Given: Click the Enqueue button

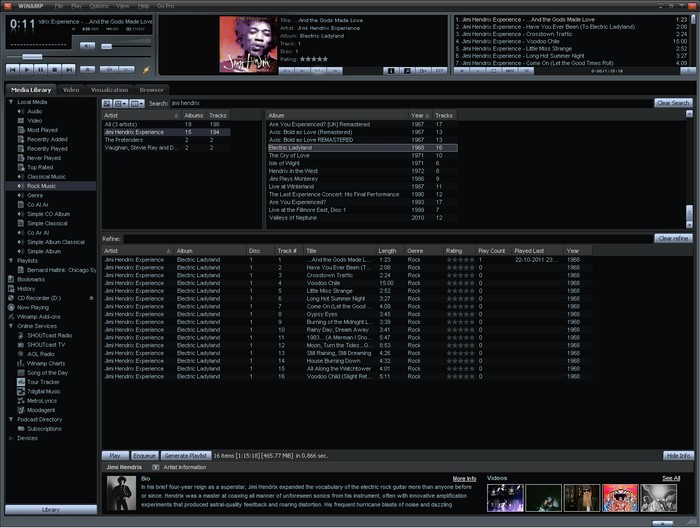Looking at the screenshot, I should click(x=145, y=455).
